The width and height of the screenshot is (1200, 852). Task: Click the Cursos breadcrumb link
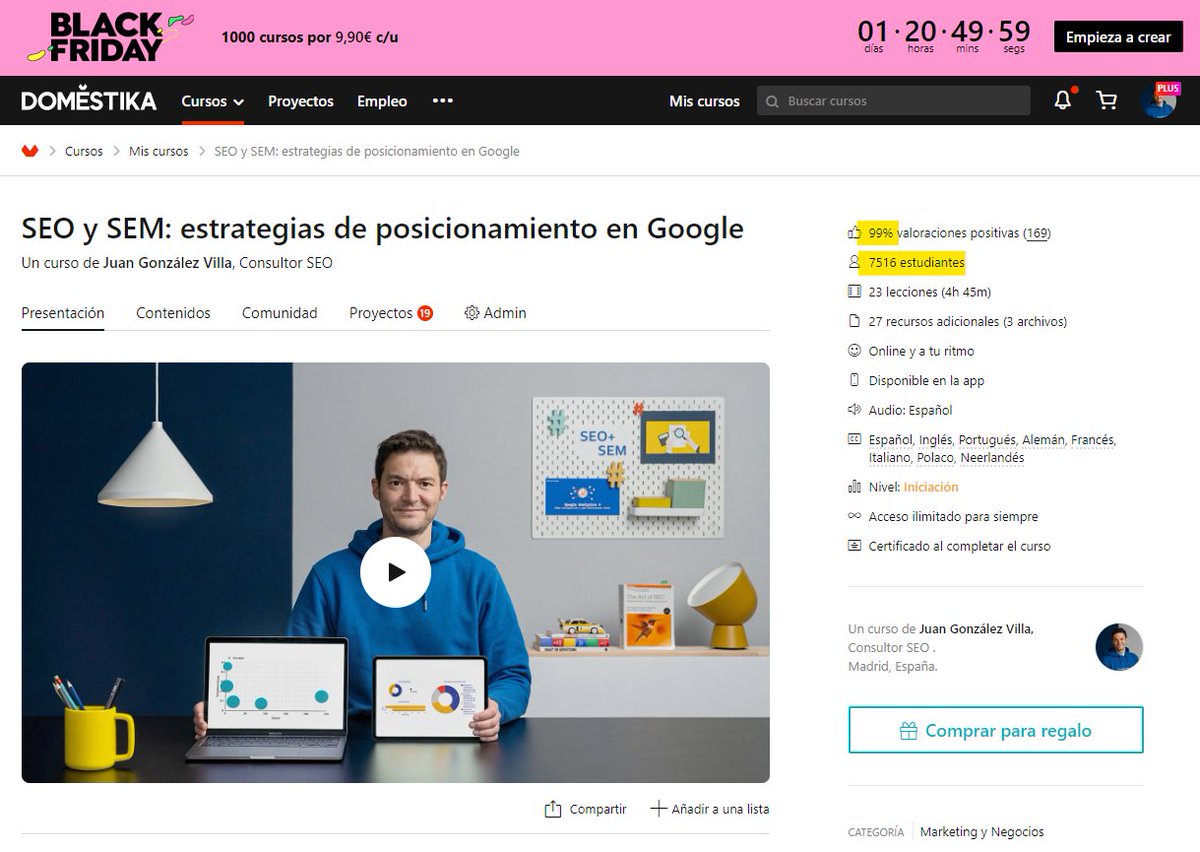(x=84, y=151)
